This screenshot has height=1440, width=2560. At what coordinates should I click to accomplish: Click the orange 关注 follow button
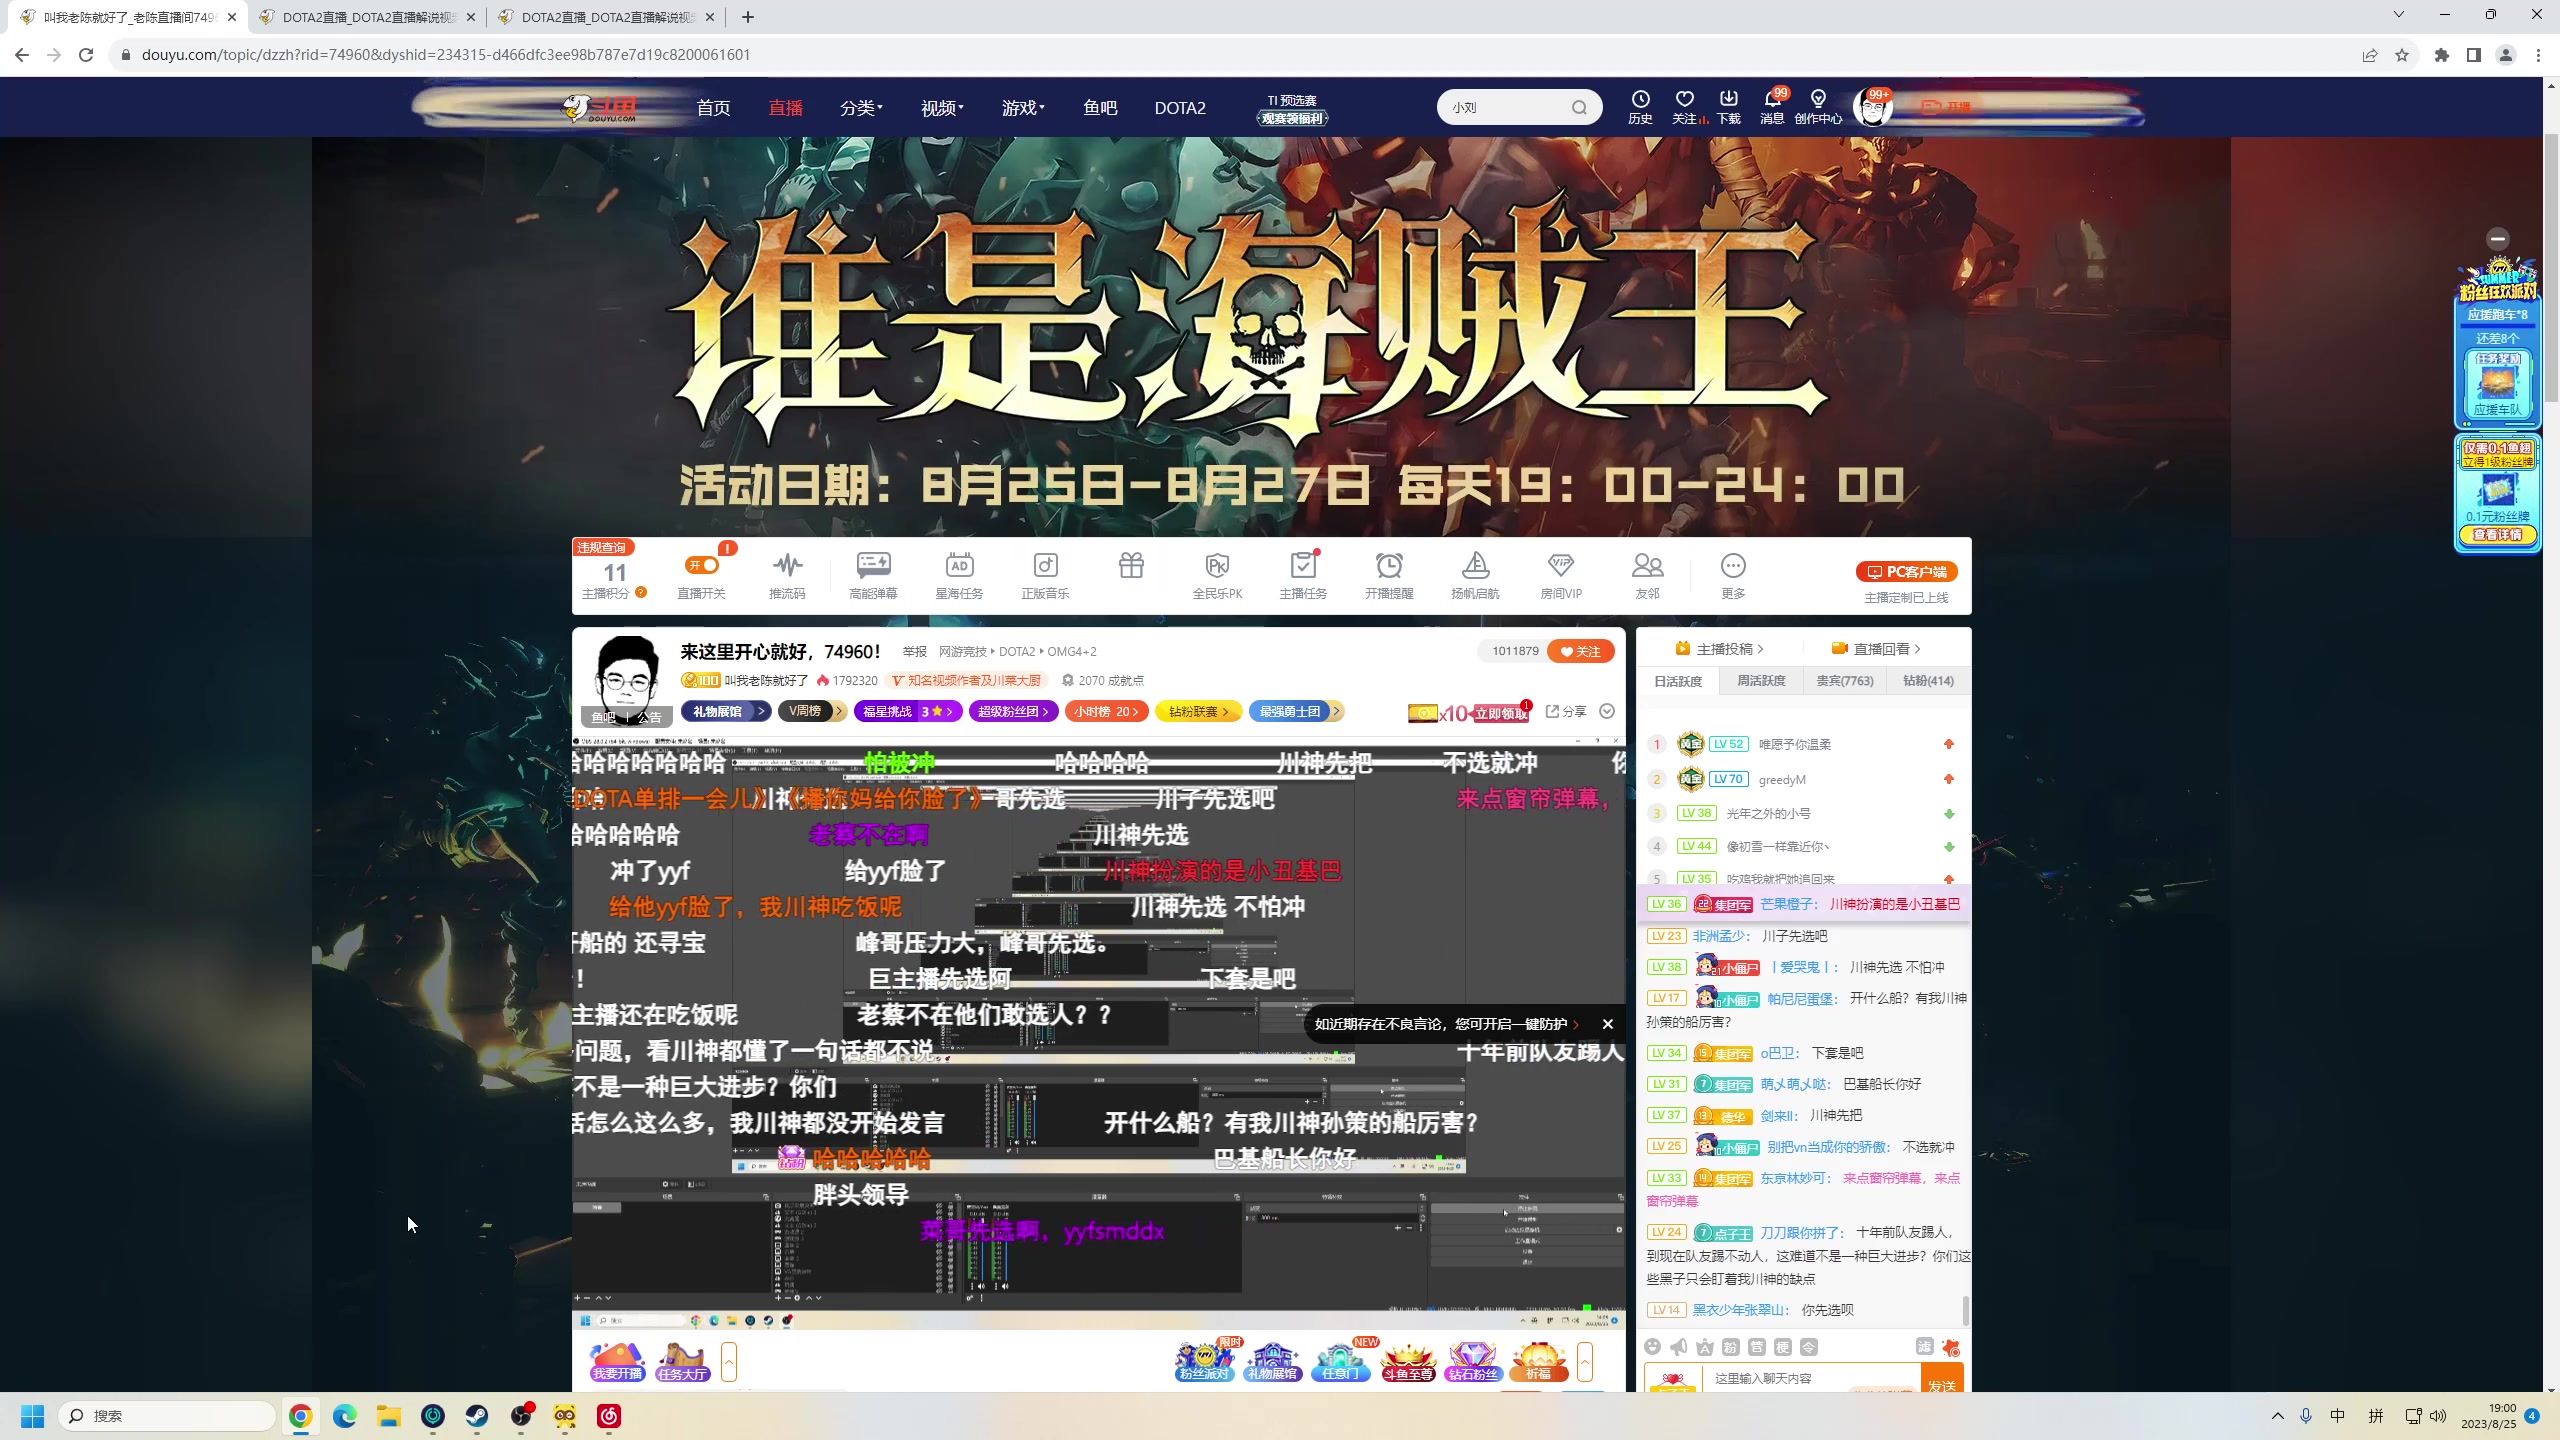pyautogui.click(x=1581, y=651)
